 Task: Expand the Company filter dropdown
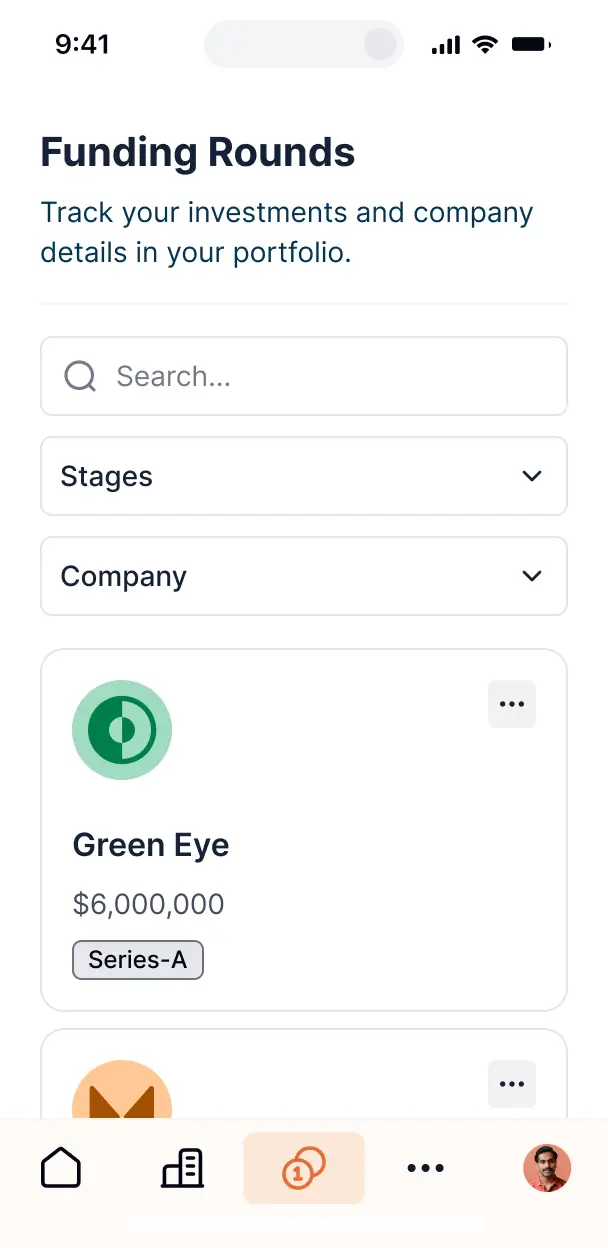[304, 576]
